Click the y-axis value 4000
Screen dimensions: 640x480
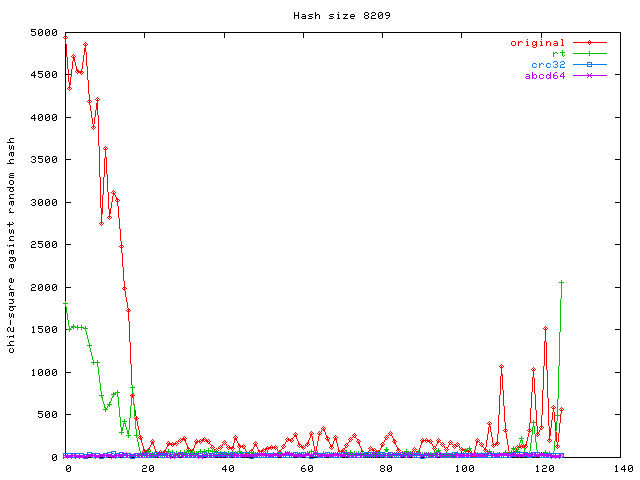pos(44,118)
